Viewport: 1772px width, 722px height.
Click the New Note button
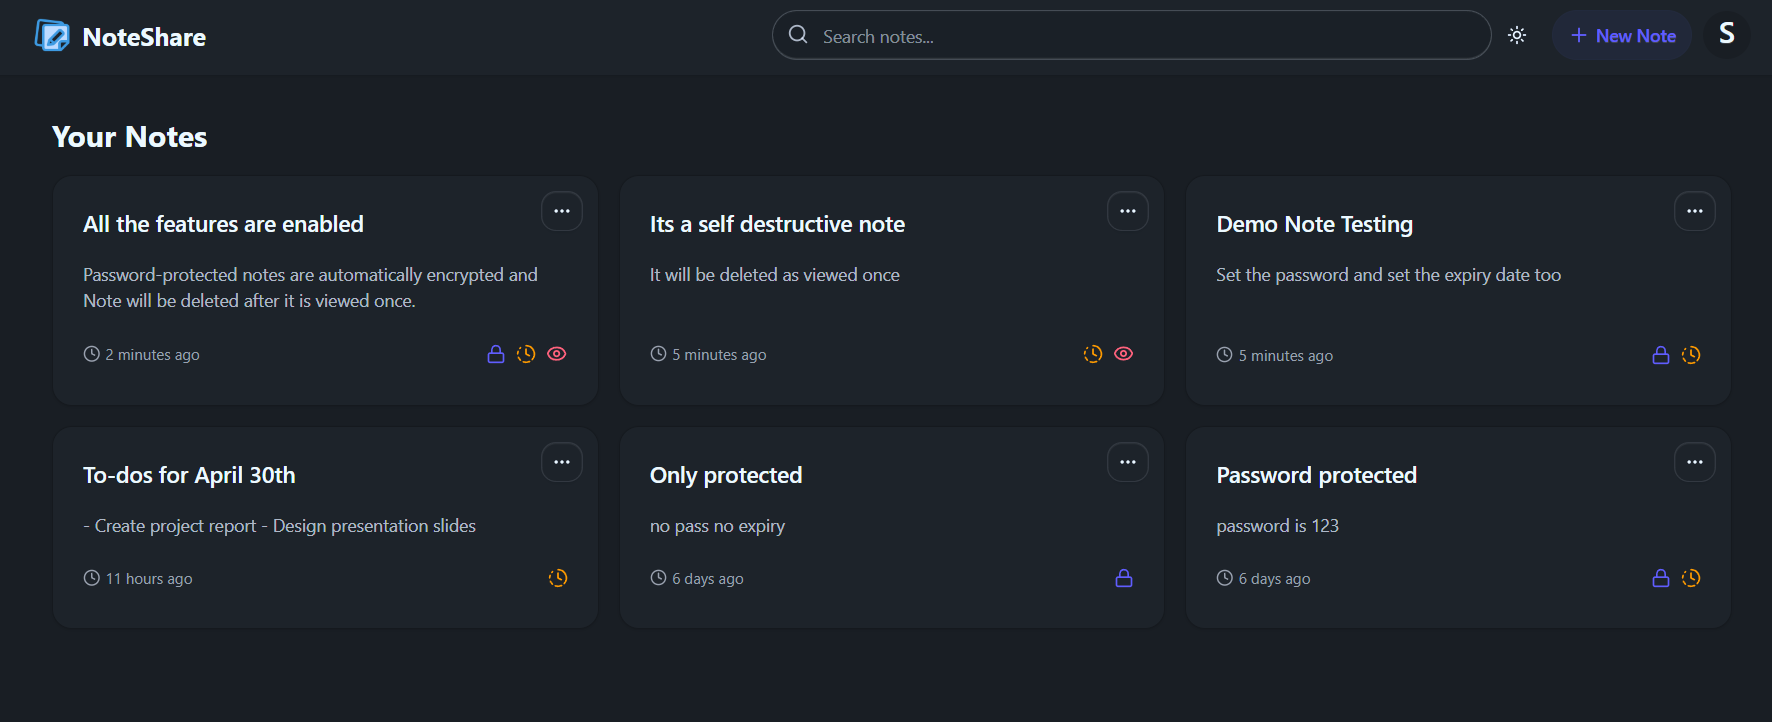point(1622,36)
